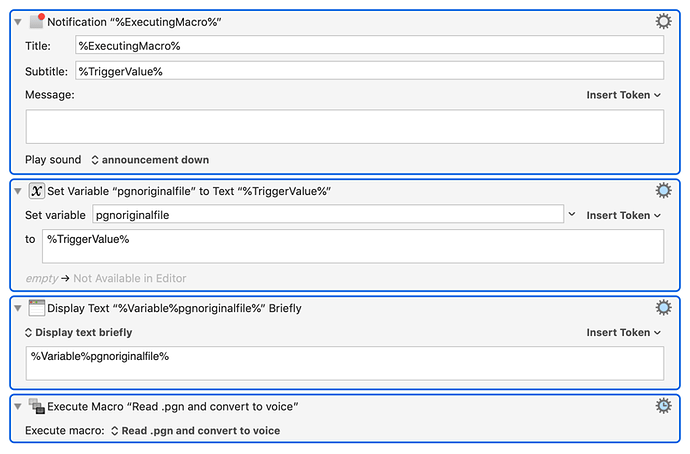Screen dimensions: 690x454
Task: Open gear menu for Set Variable action
Action: coord(663,190)
